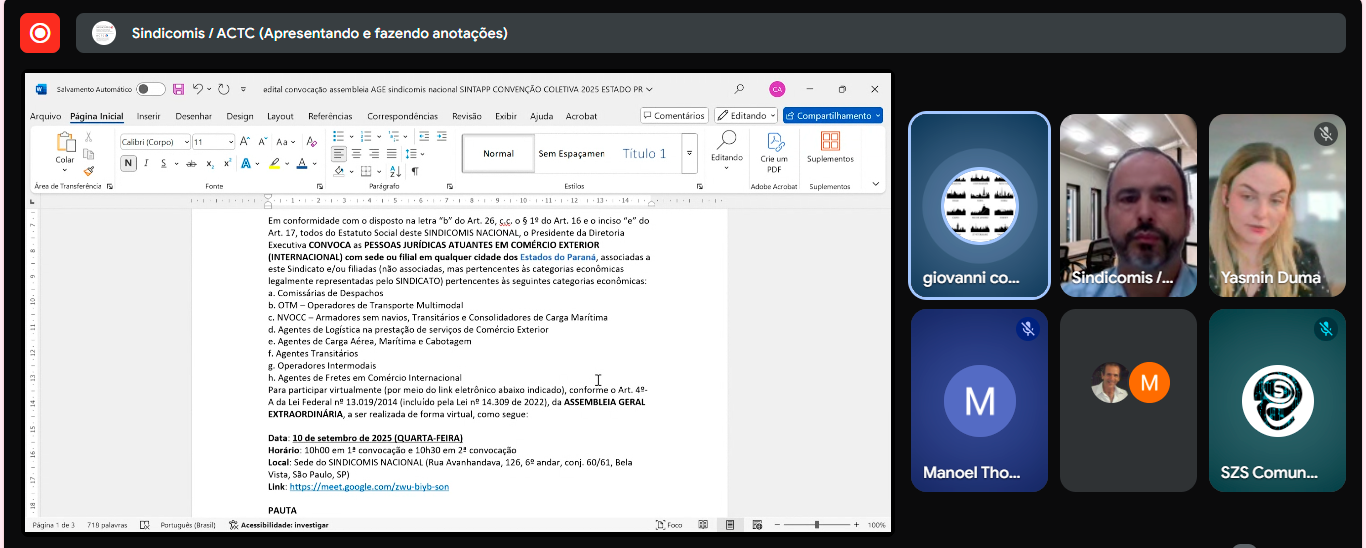Click Crie um PDF button

click(774, 151)
